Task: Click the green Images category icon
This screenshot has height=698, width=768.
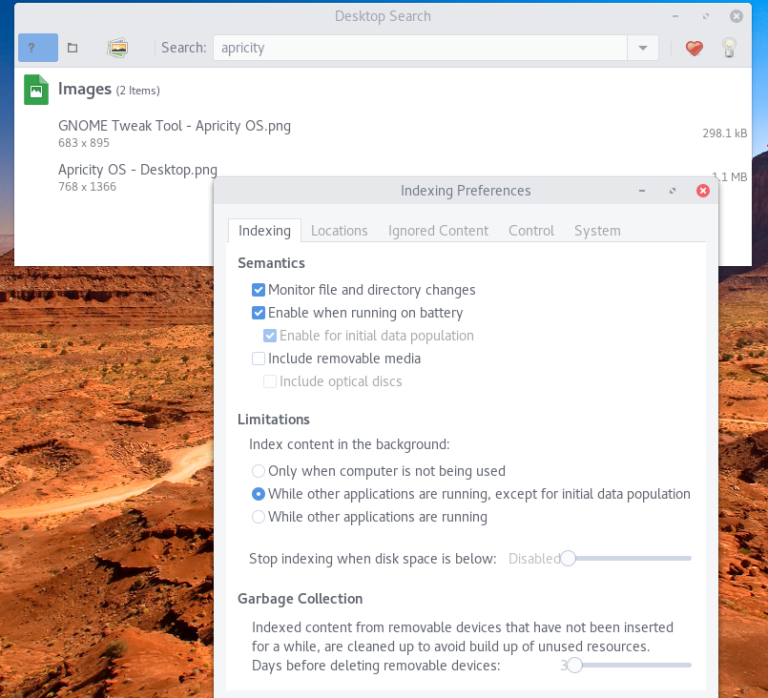Action: [x=36, y=90]
